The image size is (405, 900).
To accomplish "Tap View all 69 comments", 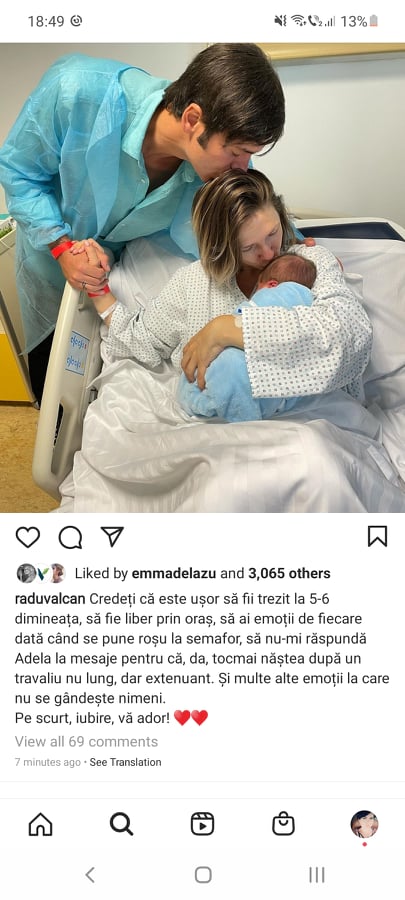I will tap(86, 742).
